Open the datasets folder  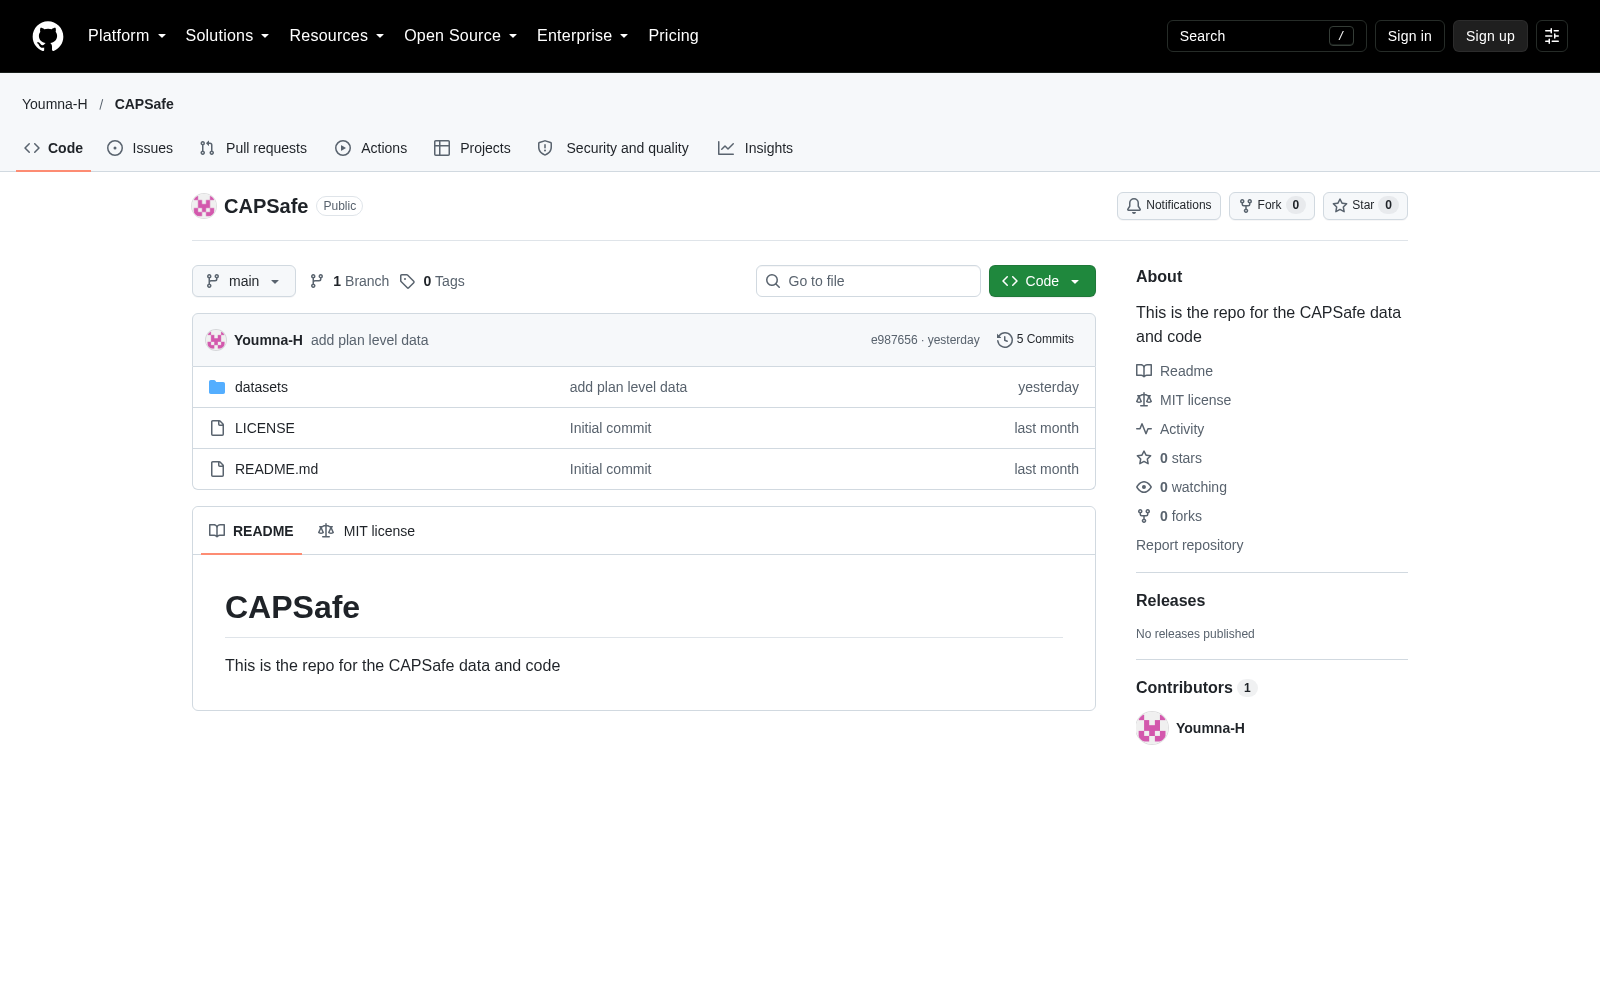(261, 387)
